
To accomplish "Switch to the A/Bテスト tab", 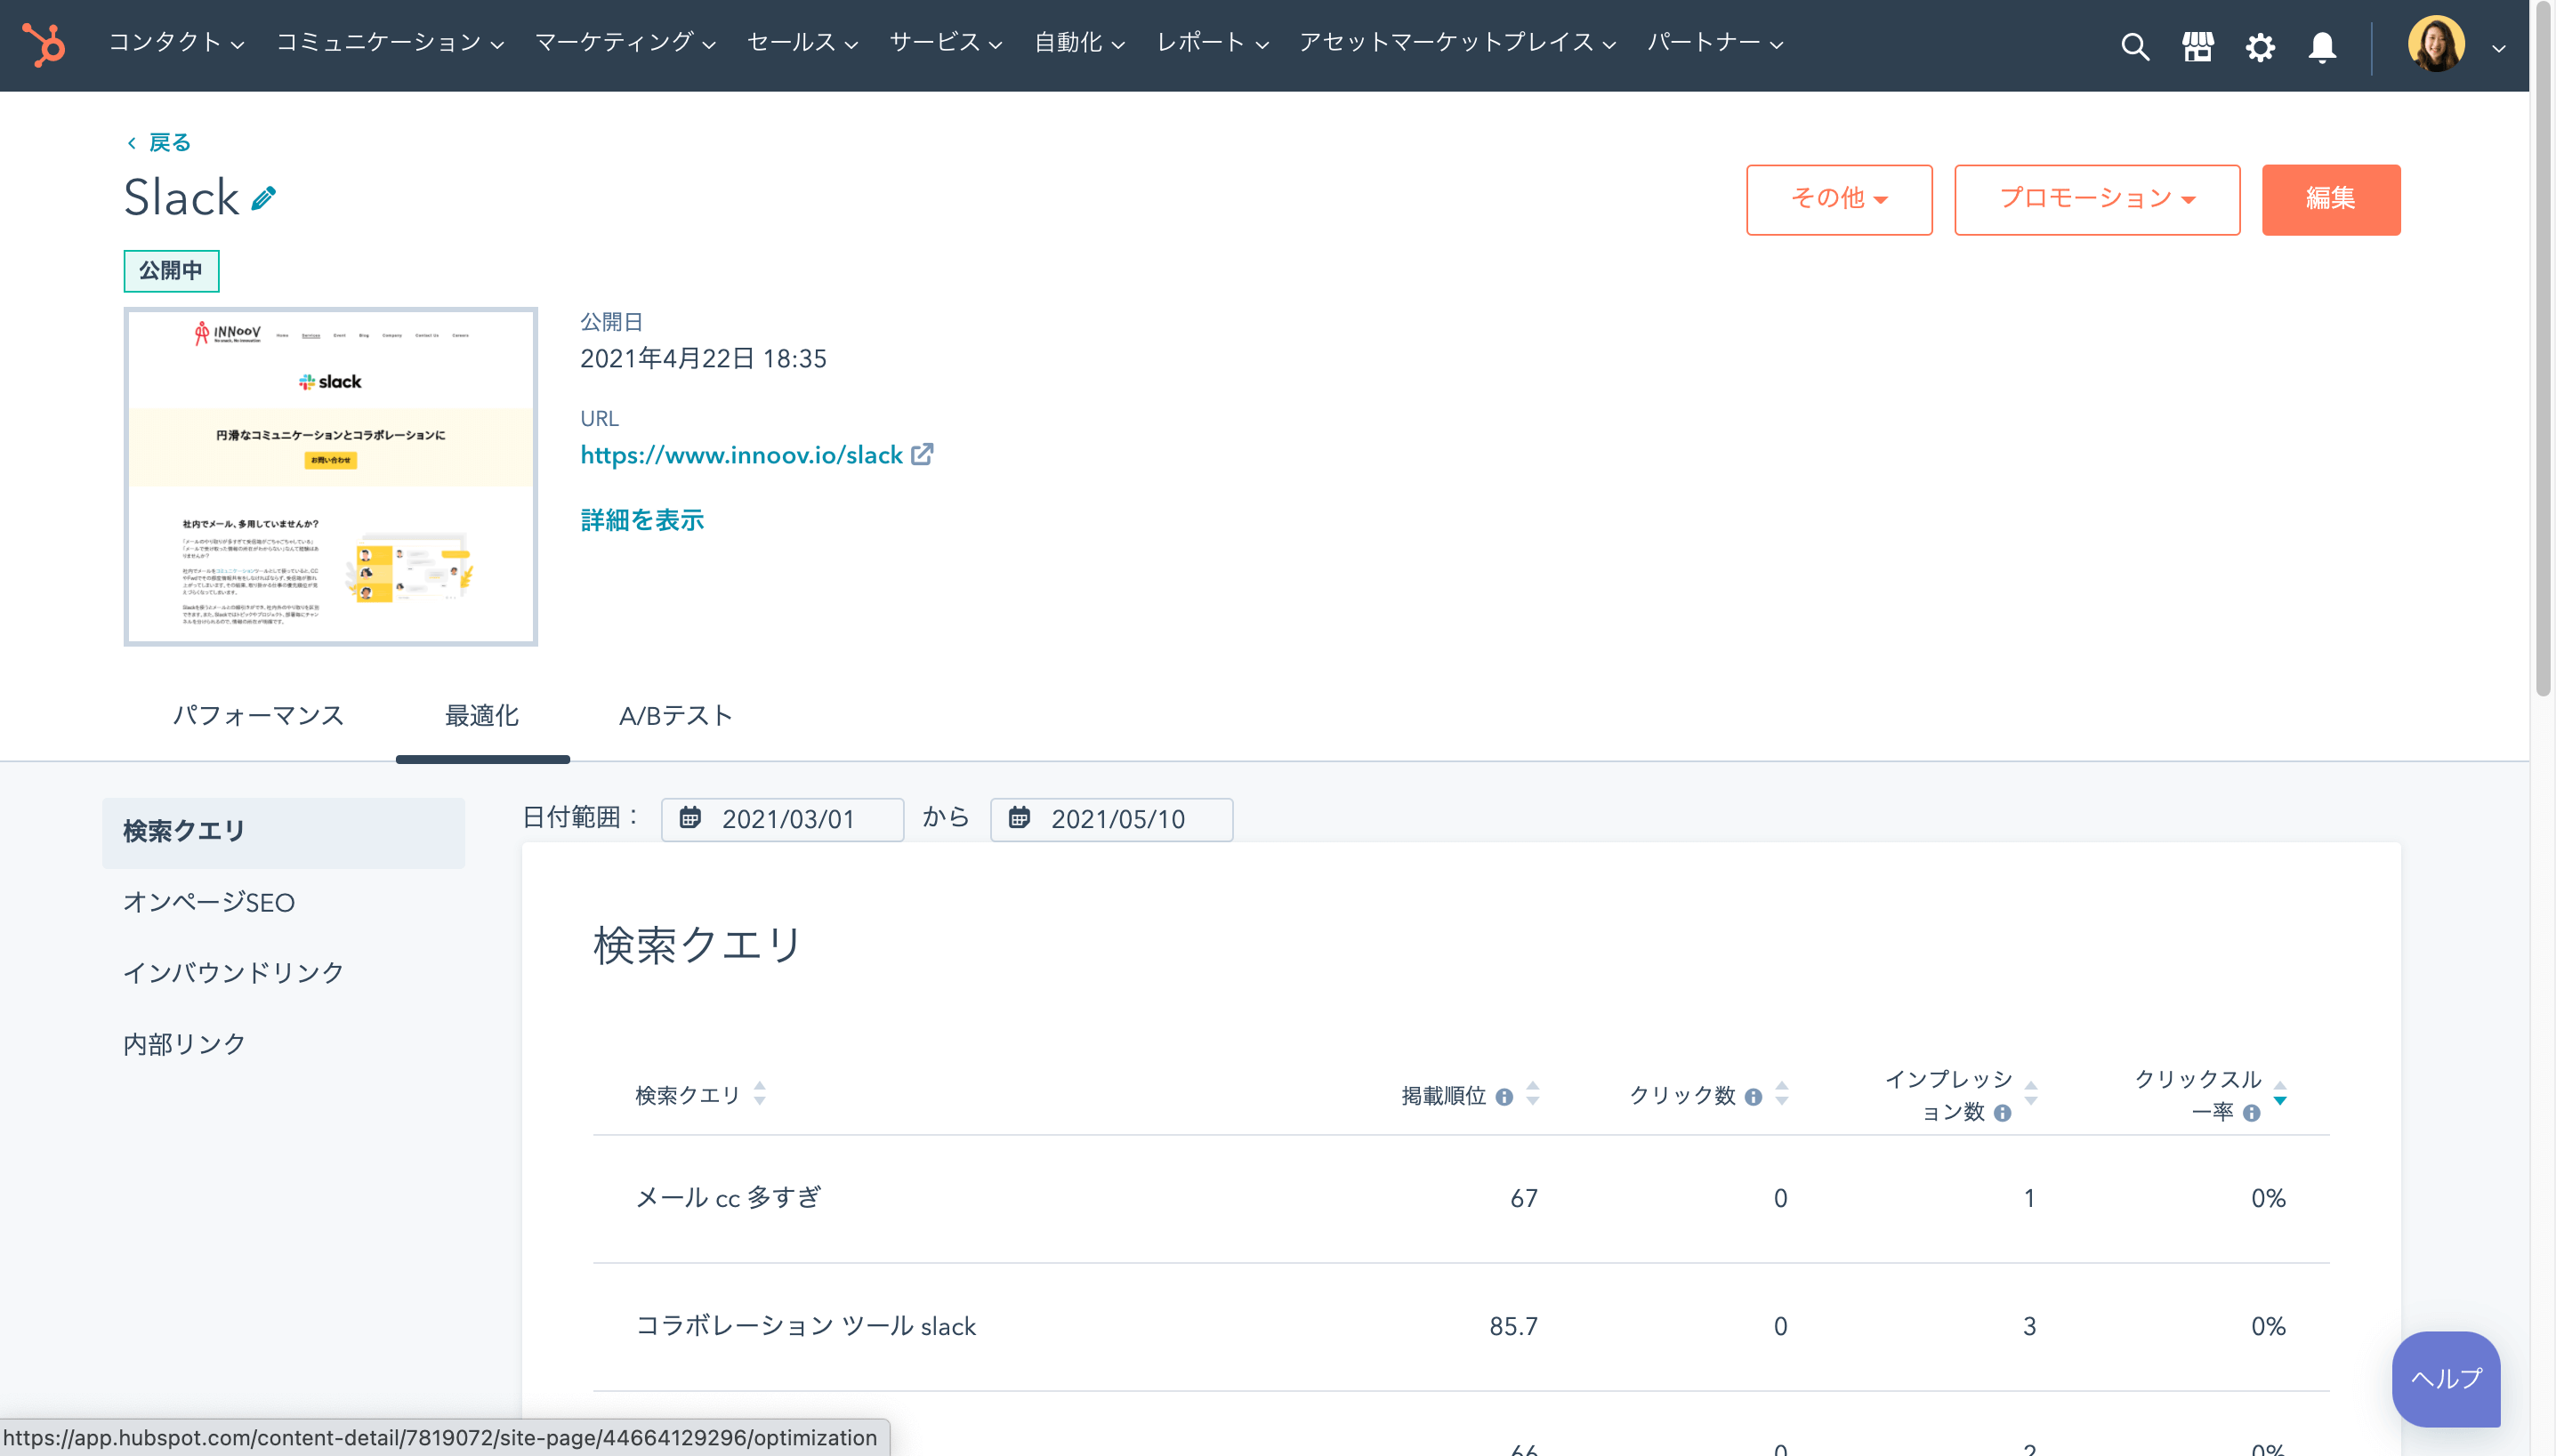I will [x=676, y=715].
